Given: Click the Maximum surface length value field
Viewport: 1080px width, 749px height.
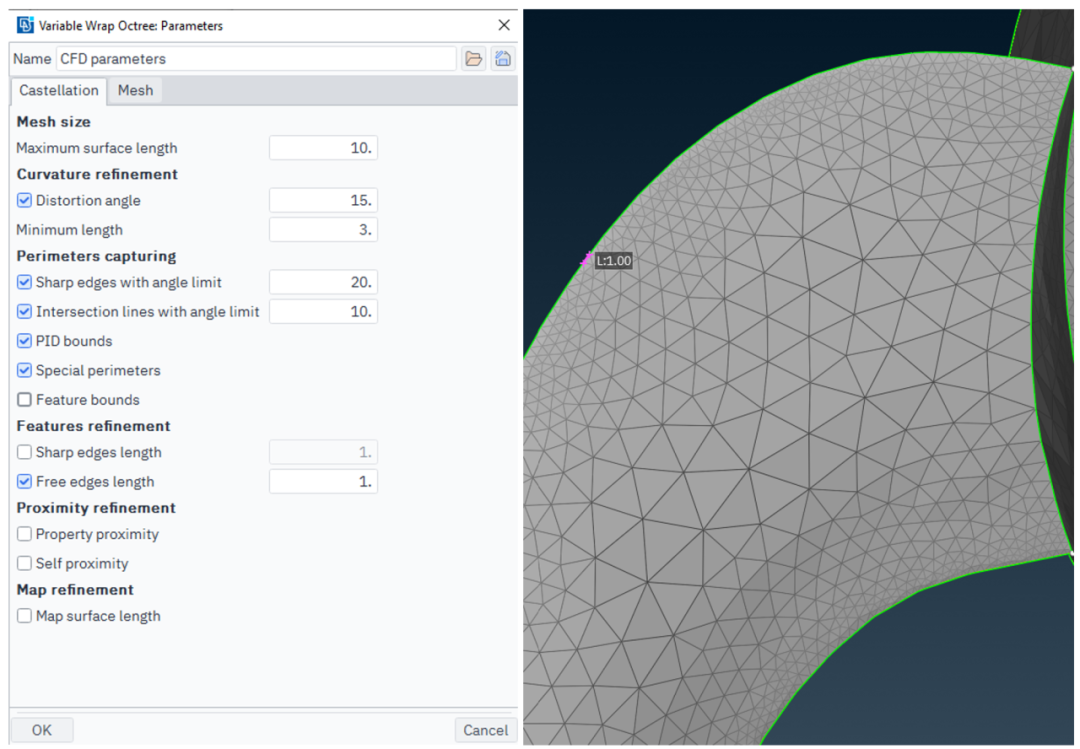Looking at the screenshot, I should [323, 148].
